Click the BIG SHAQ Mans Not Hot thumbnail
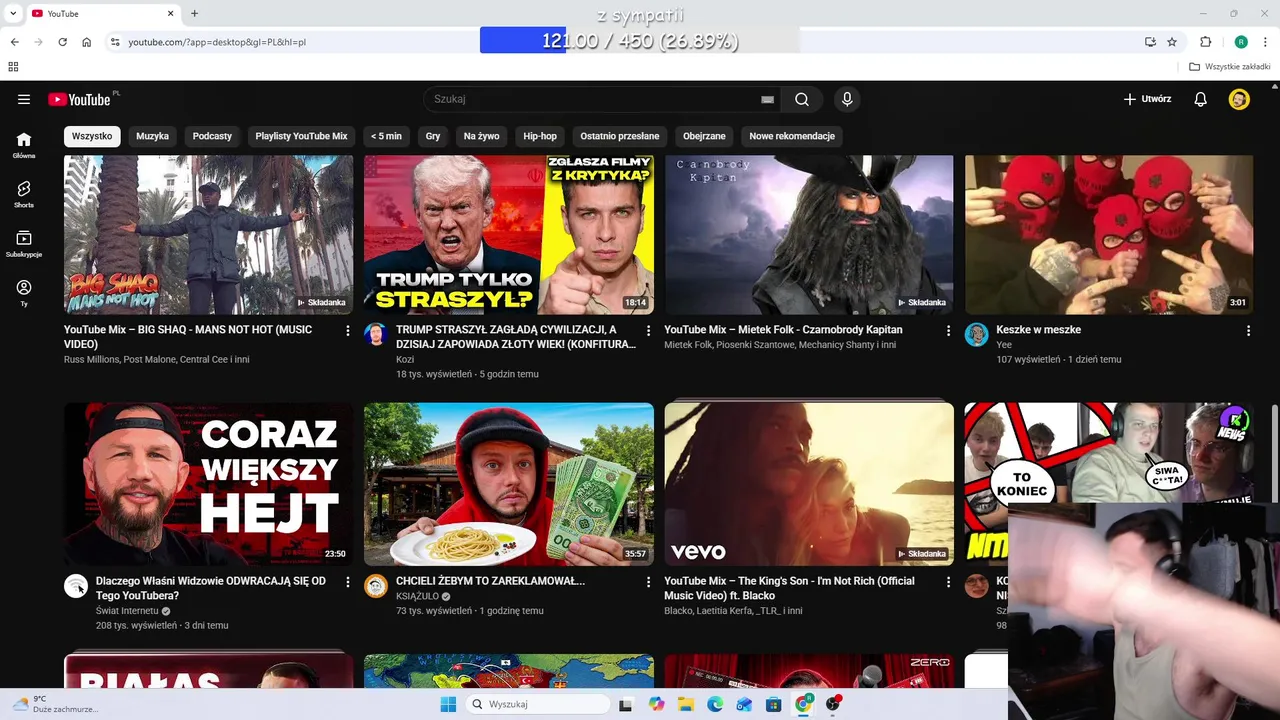The image size is (1280, 720). pos(208,235)
